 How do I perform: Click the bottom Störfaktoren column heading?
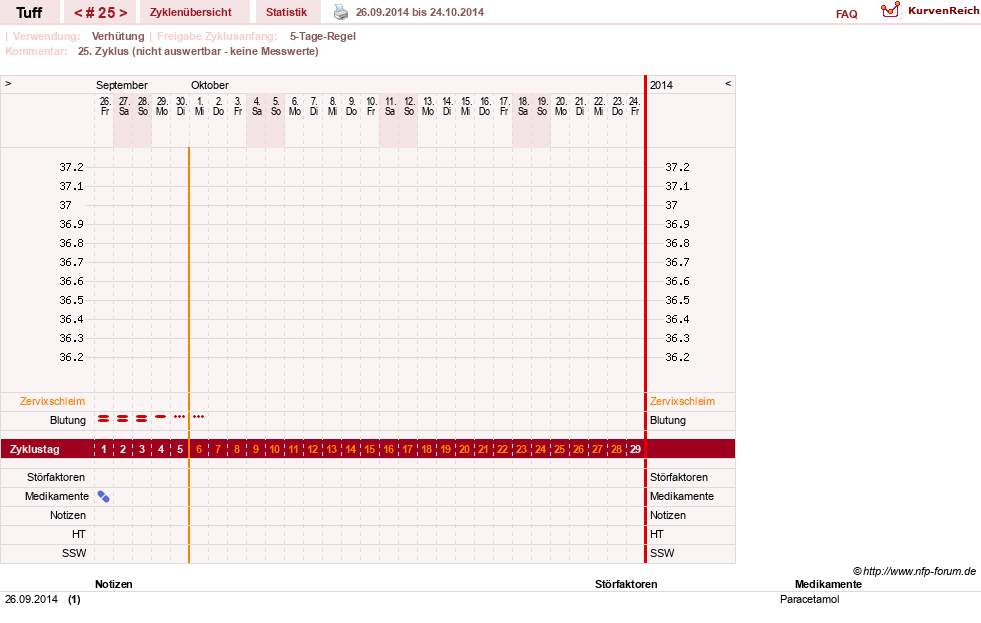[x=626, y=584]
